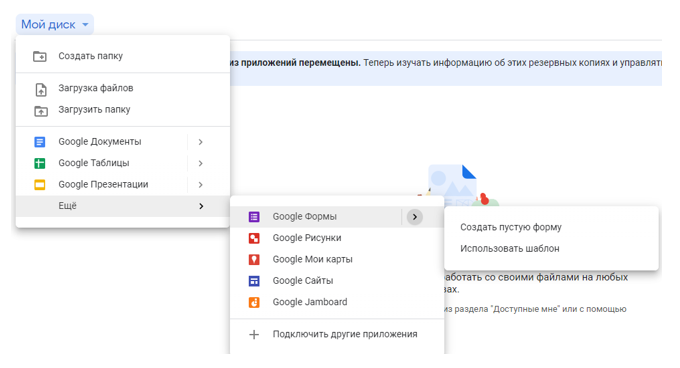The height and width of the screenshot is (368, 680).
Task: Expand the Google Документы submenu arrow
Action: coord(200,142)
